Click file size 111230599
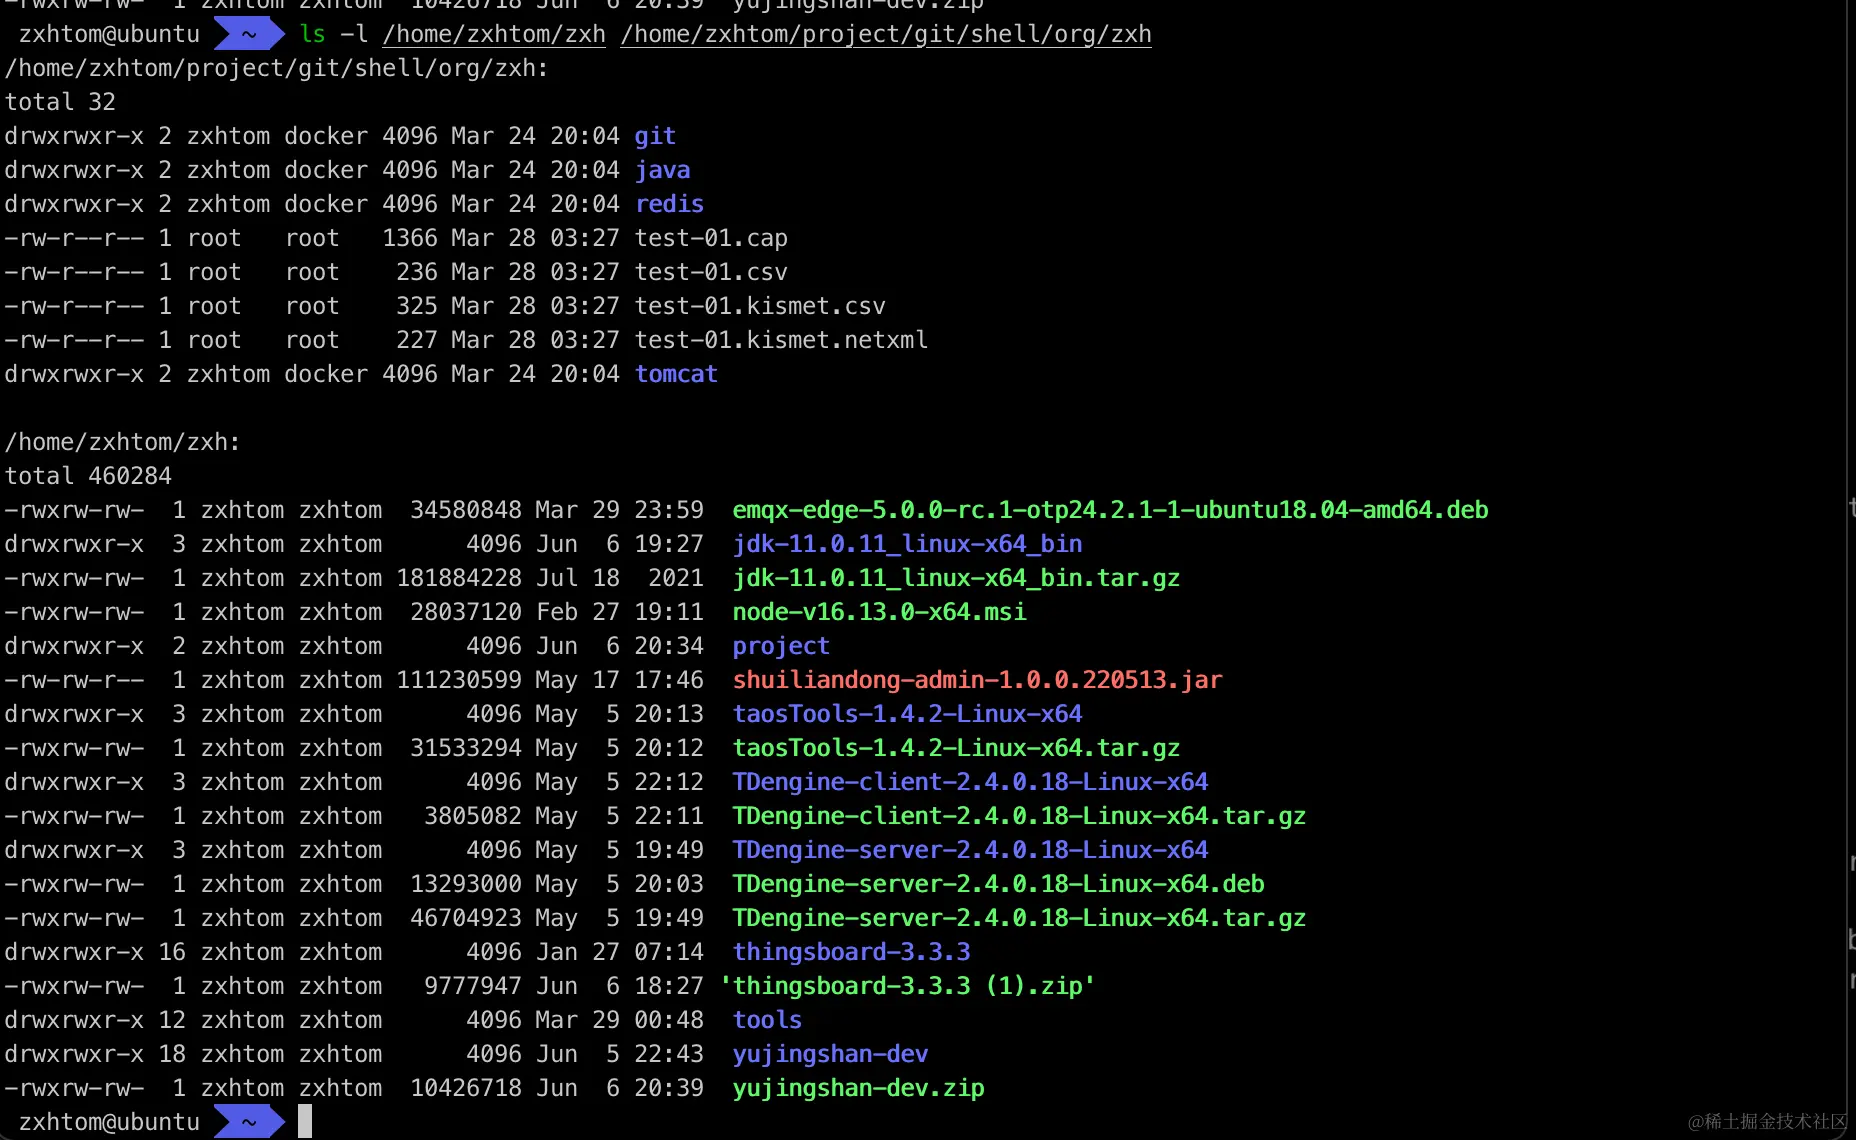Viewport: 1856px width, 1140px height. click(459, 680)
